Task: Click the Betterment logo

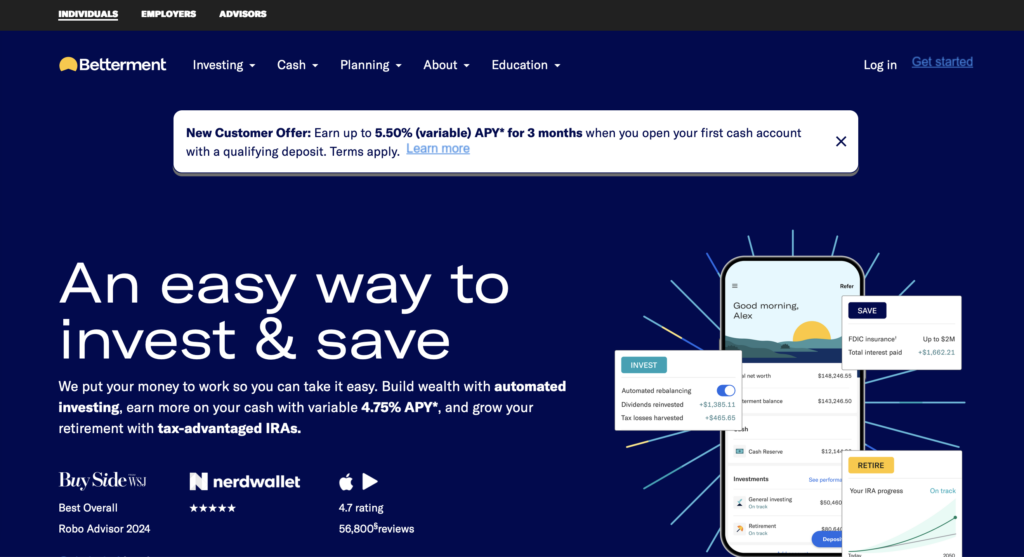Action: (x=112, y=65)
